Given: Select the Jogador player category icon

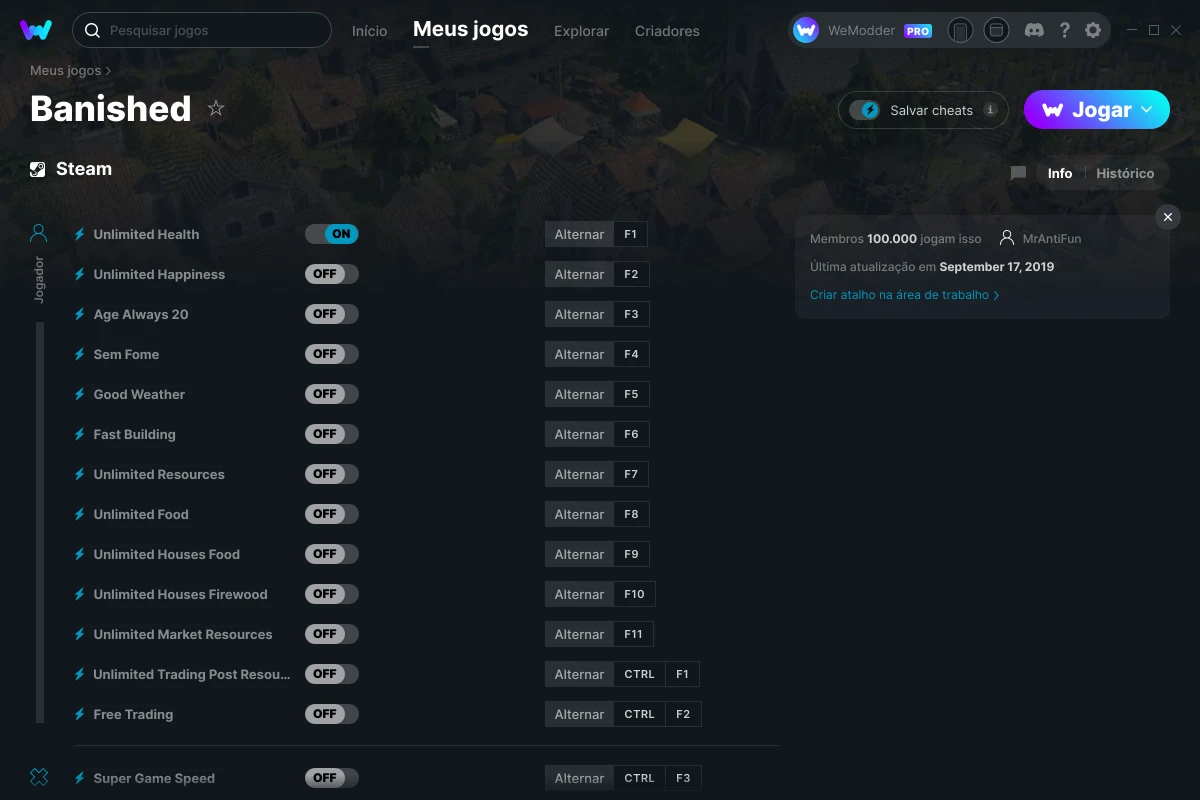Looking at the screenshot, I should point(39,234).
